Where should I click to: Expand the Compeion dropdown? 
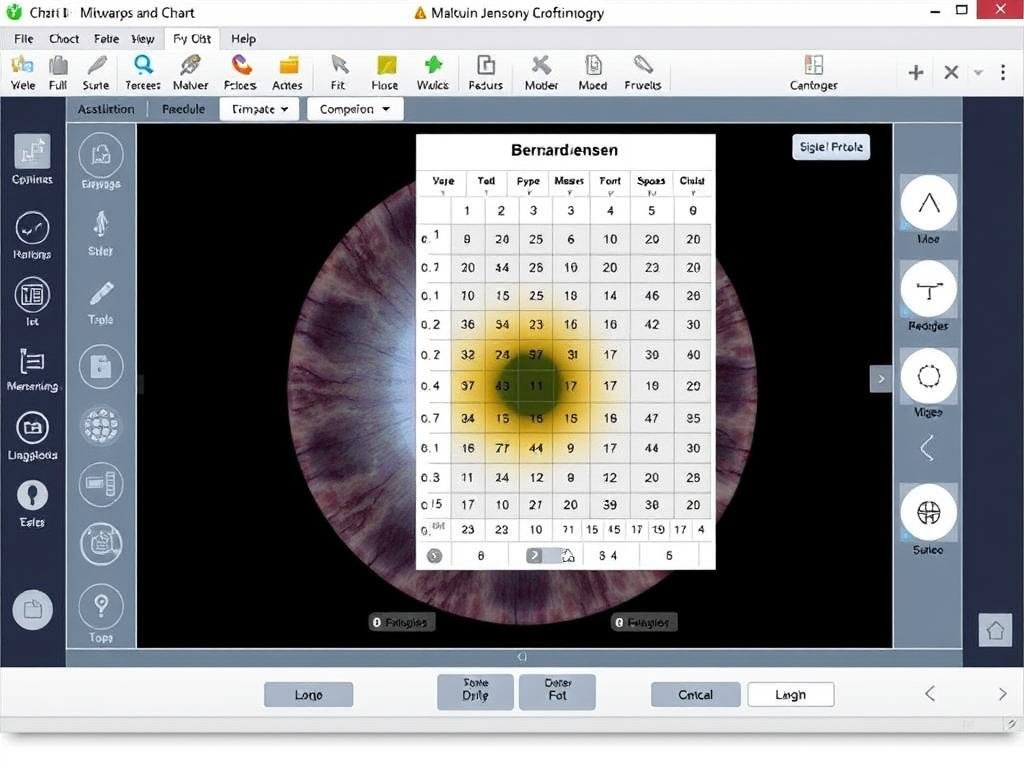[354, 108]
